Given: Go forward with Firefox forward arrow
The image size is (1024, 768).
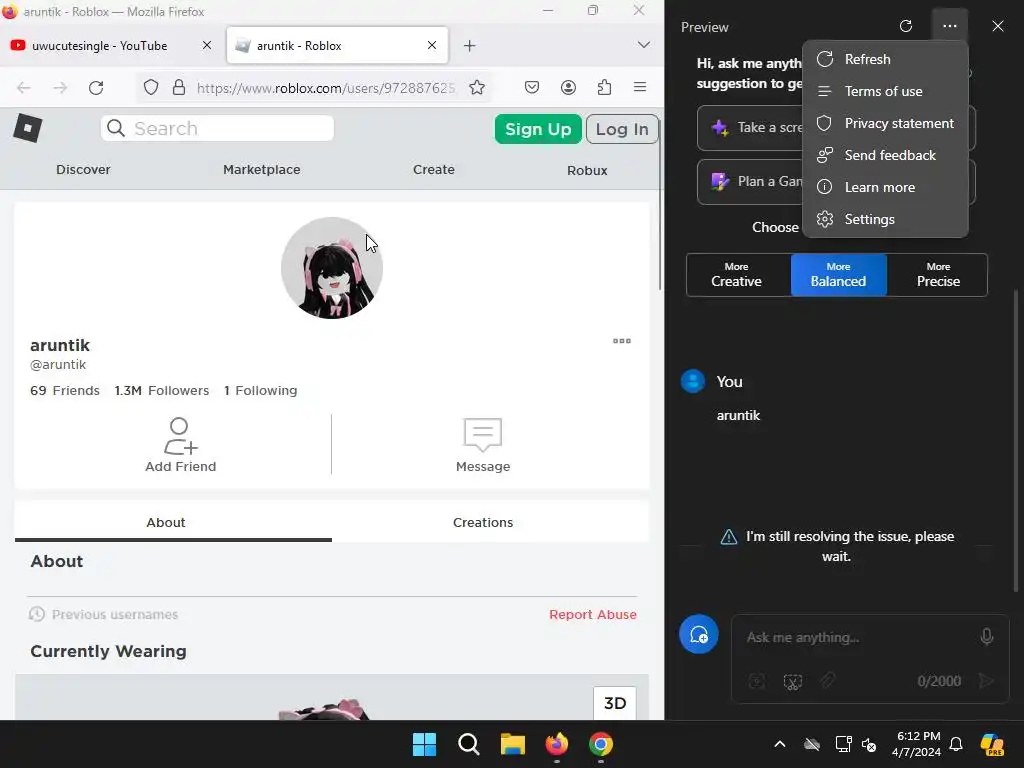Looking at the screenshot, I should point(60,88).
